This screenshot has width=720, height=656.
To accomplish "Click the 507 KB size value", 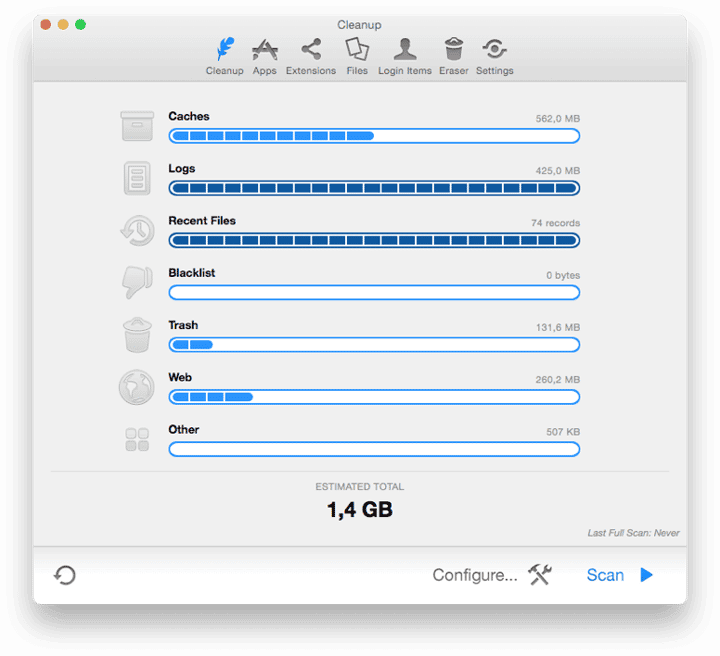I will pyautogui.click(x=563, y=432).
